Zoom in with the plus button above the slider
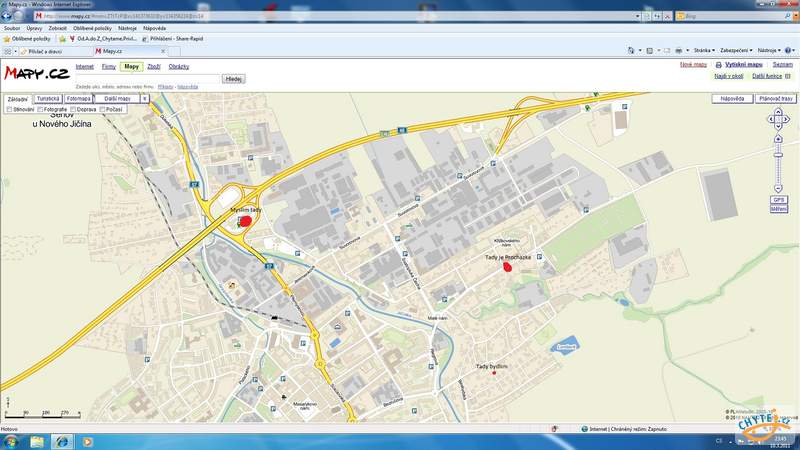This screenshot has height=450, width=800. pos(778,139)
